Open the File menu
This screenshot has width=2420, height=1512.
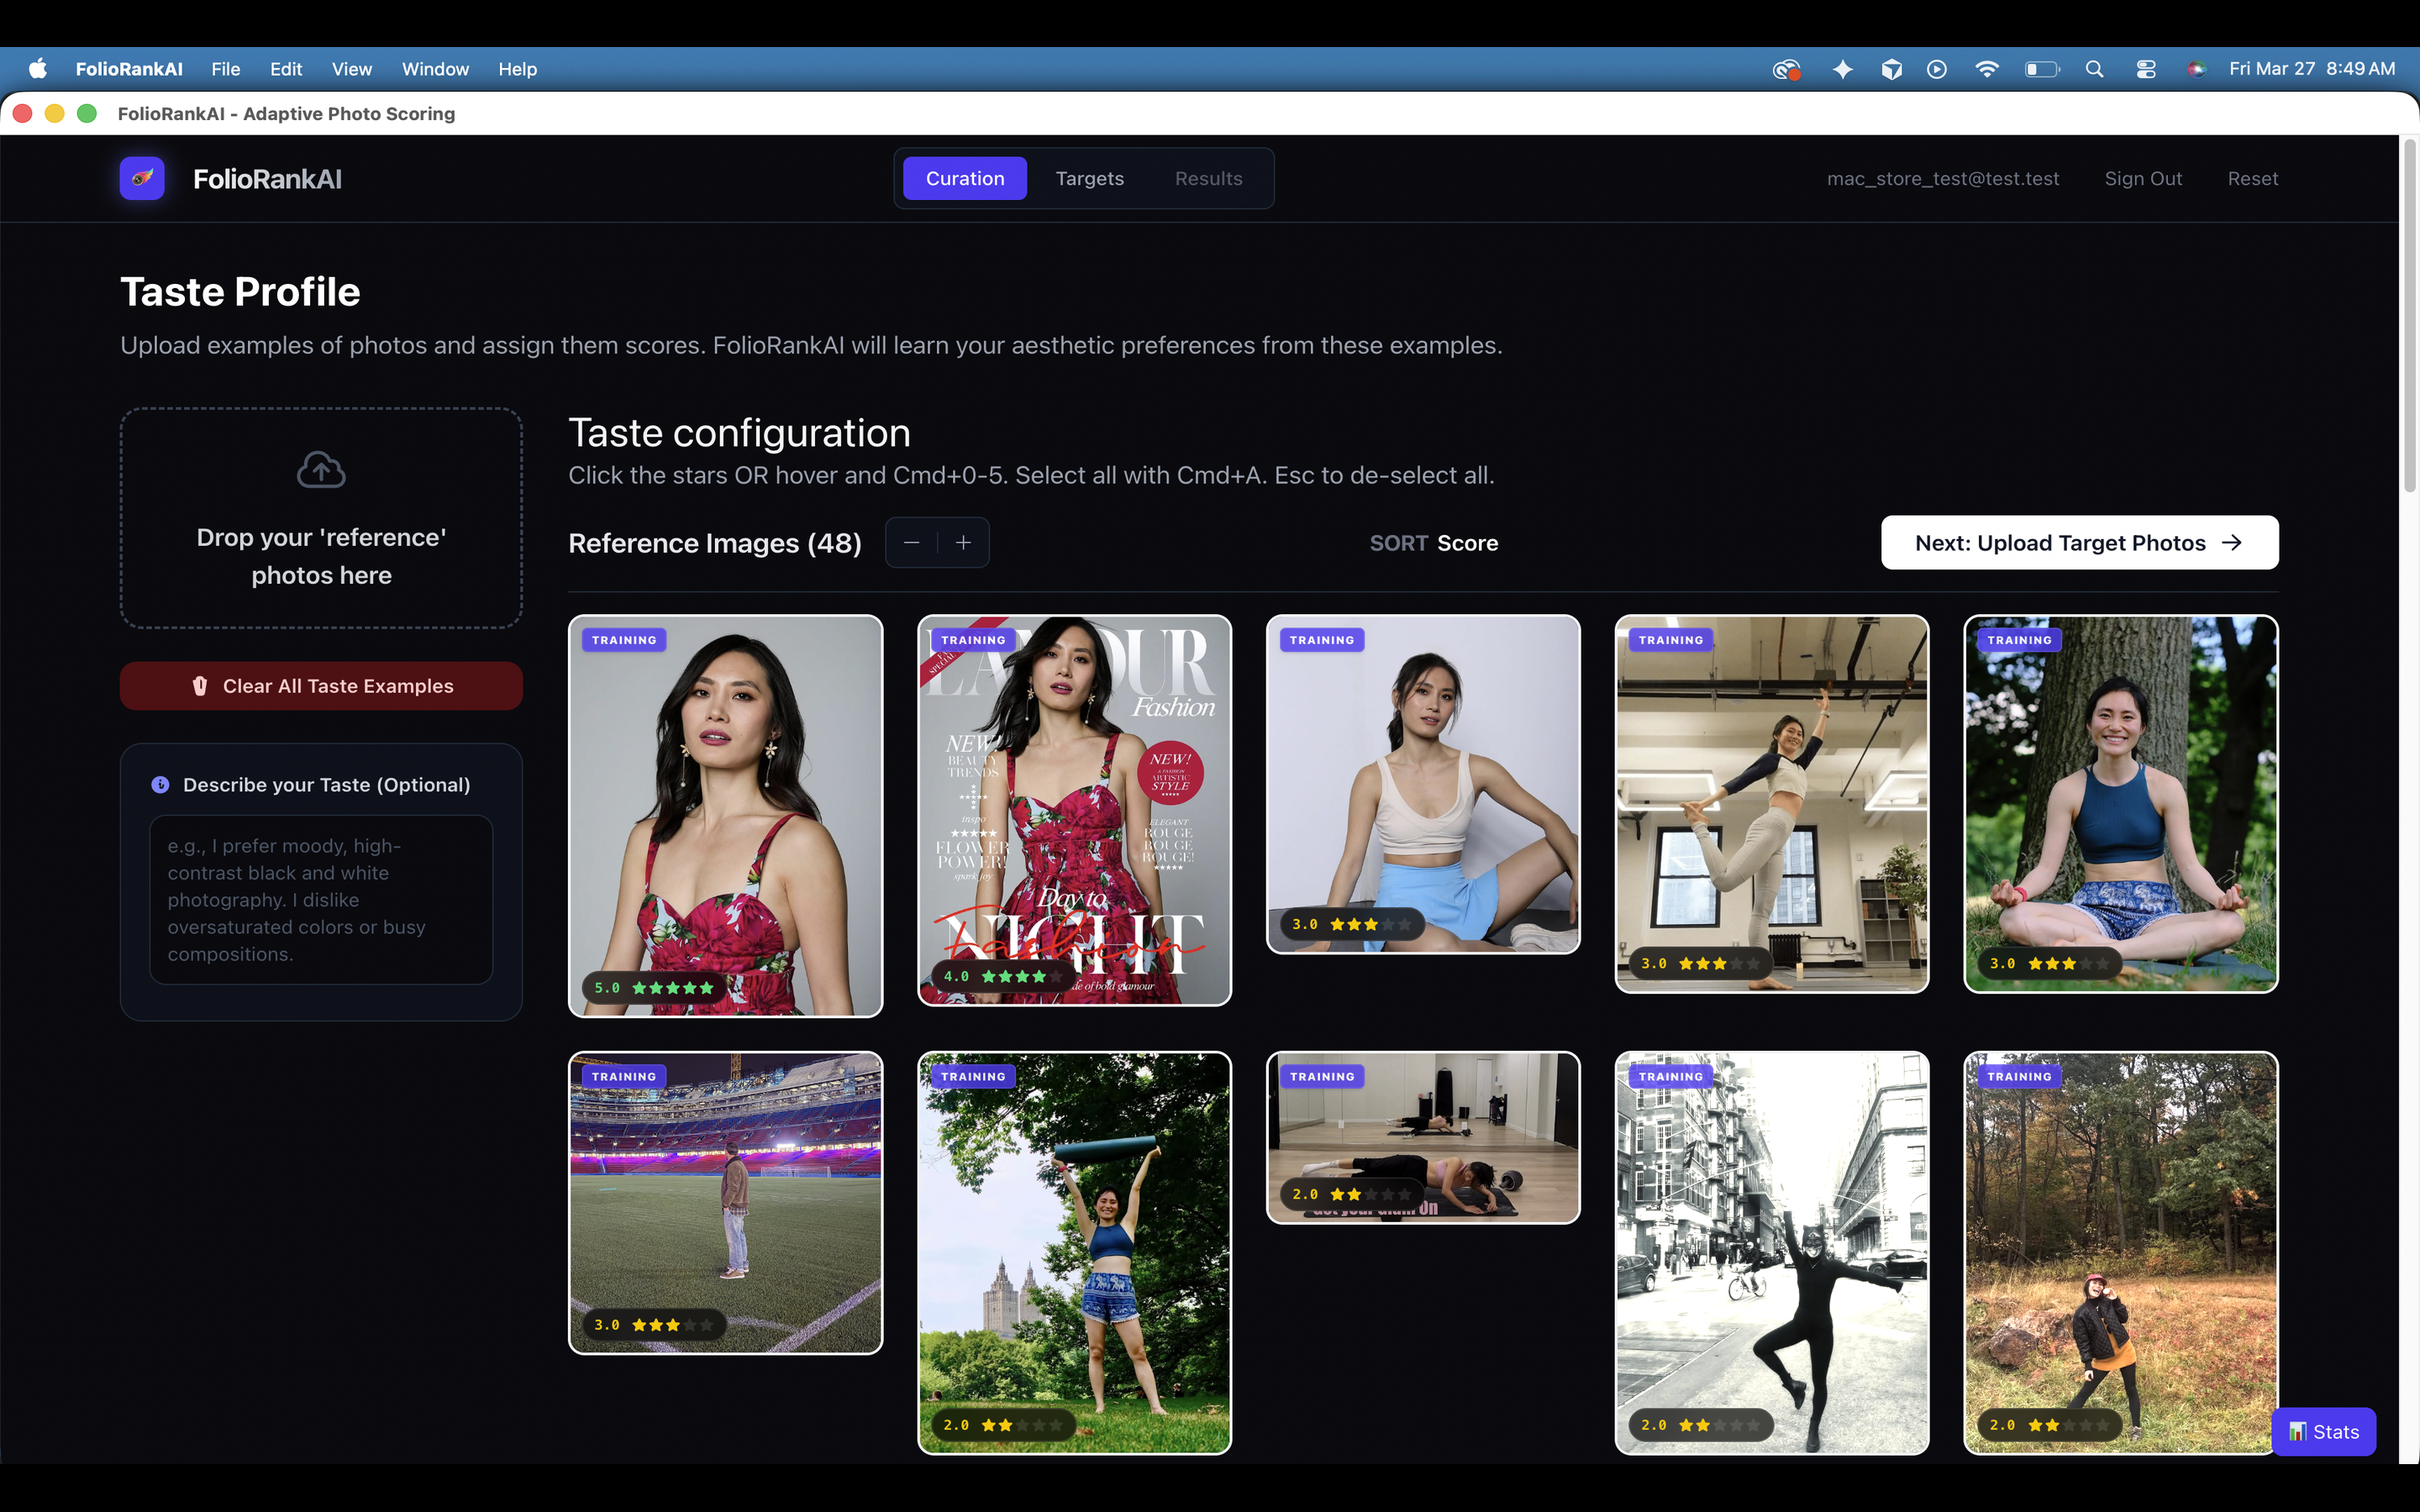(225, 69)
